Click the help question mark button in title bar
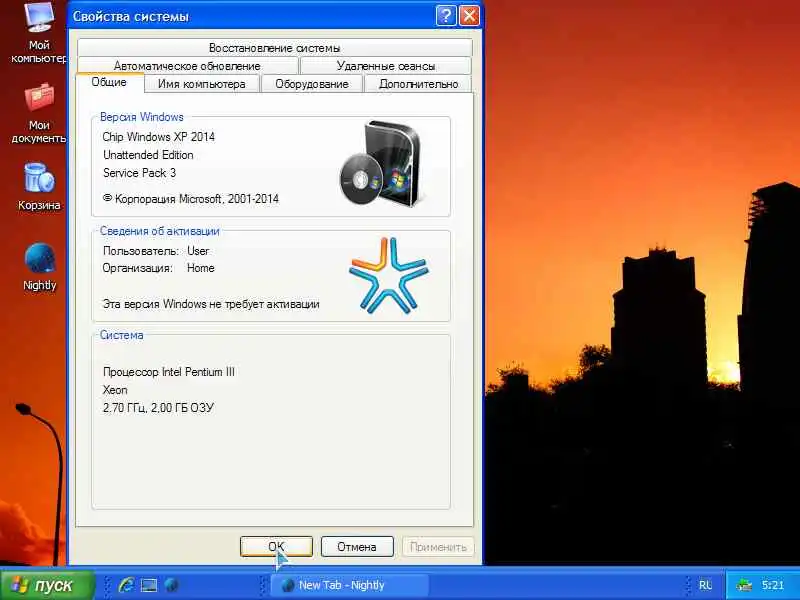Screen dimensions: 800x600 tap(446, 16)
